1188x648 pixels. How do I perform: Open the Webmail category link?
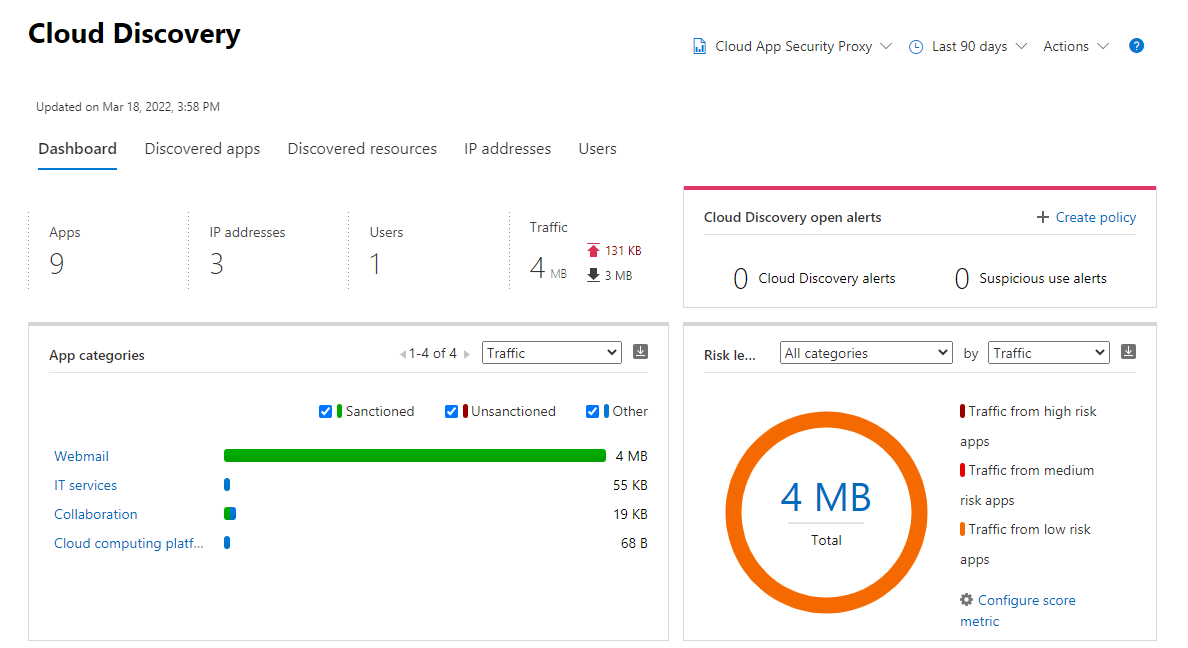(81, 456)
